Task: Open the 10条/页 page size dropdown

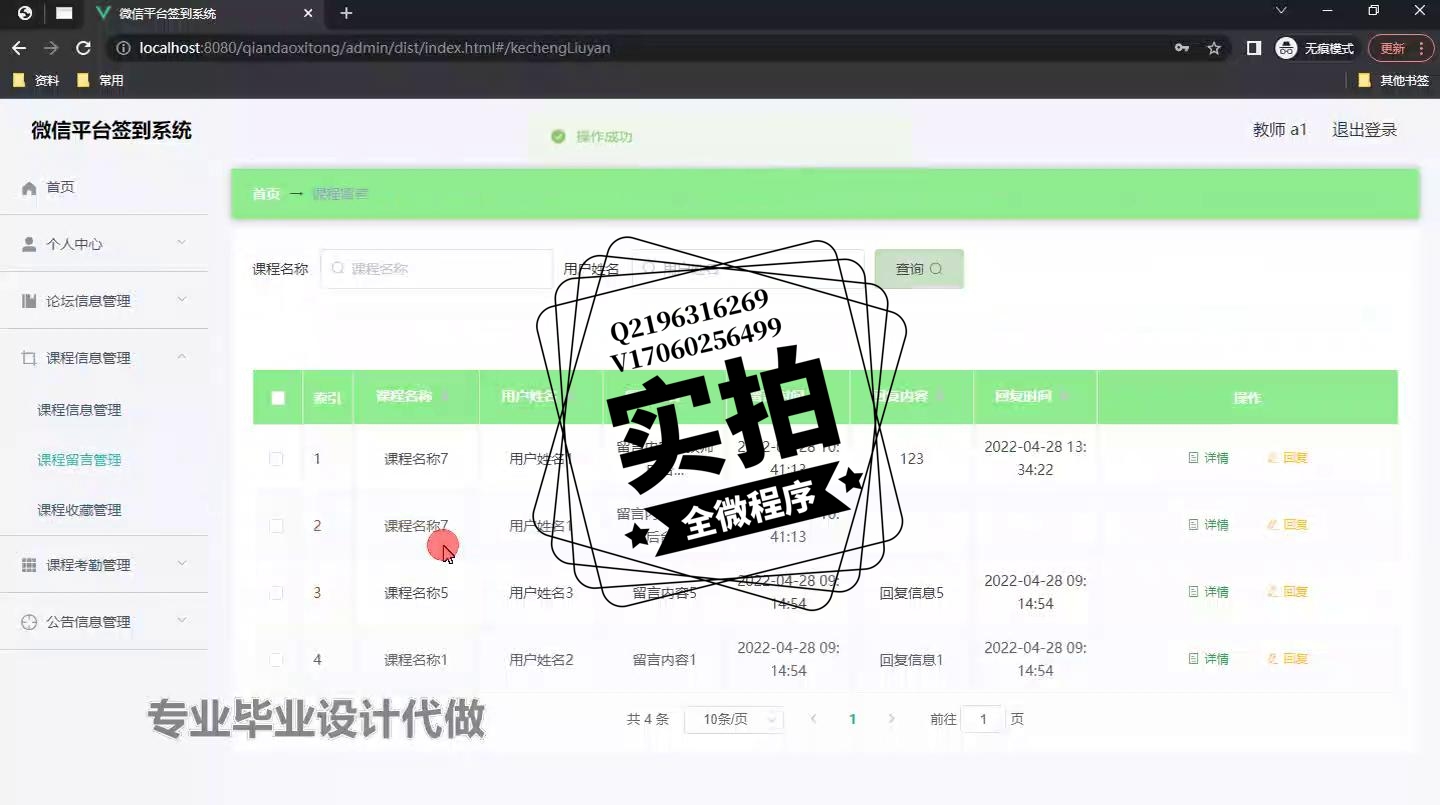Action: click(734, 719)
